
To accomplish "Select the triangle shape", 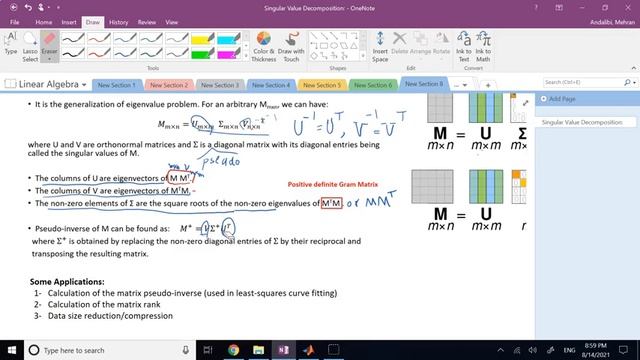I will [354, 46].
